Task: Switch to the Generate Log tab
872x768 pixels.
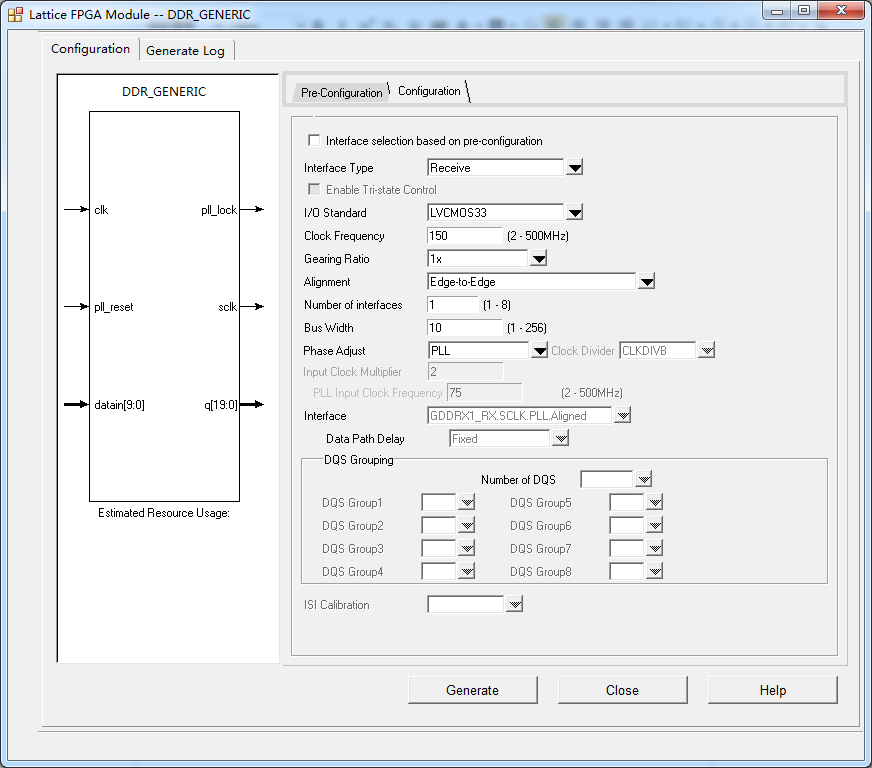Action: coord(185,50)
